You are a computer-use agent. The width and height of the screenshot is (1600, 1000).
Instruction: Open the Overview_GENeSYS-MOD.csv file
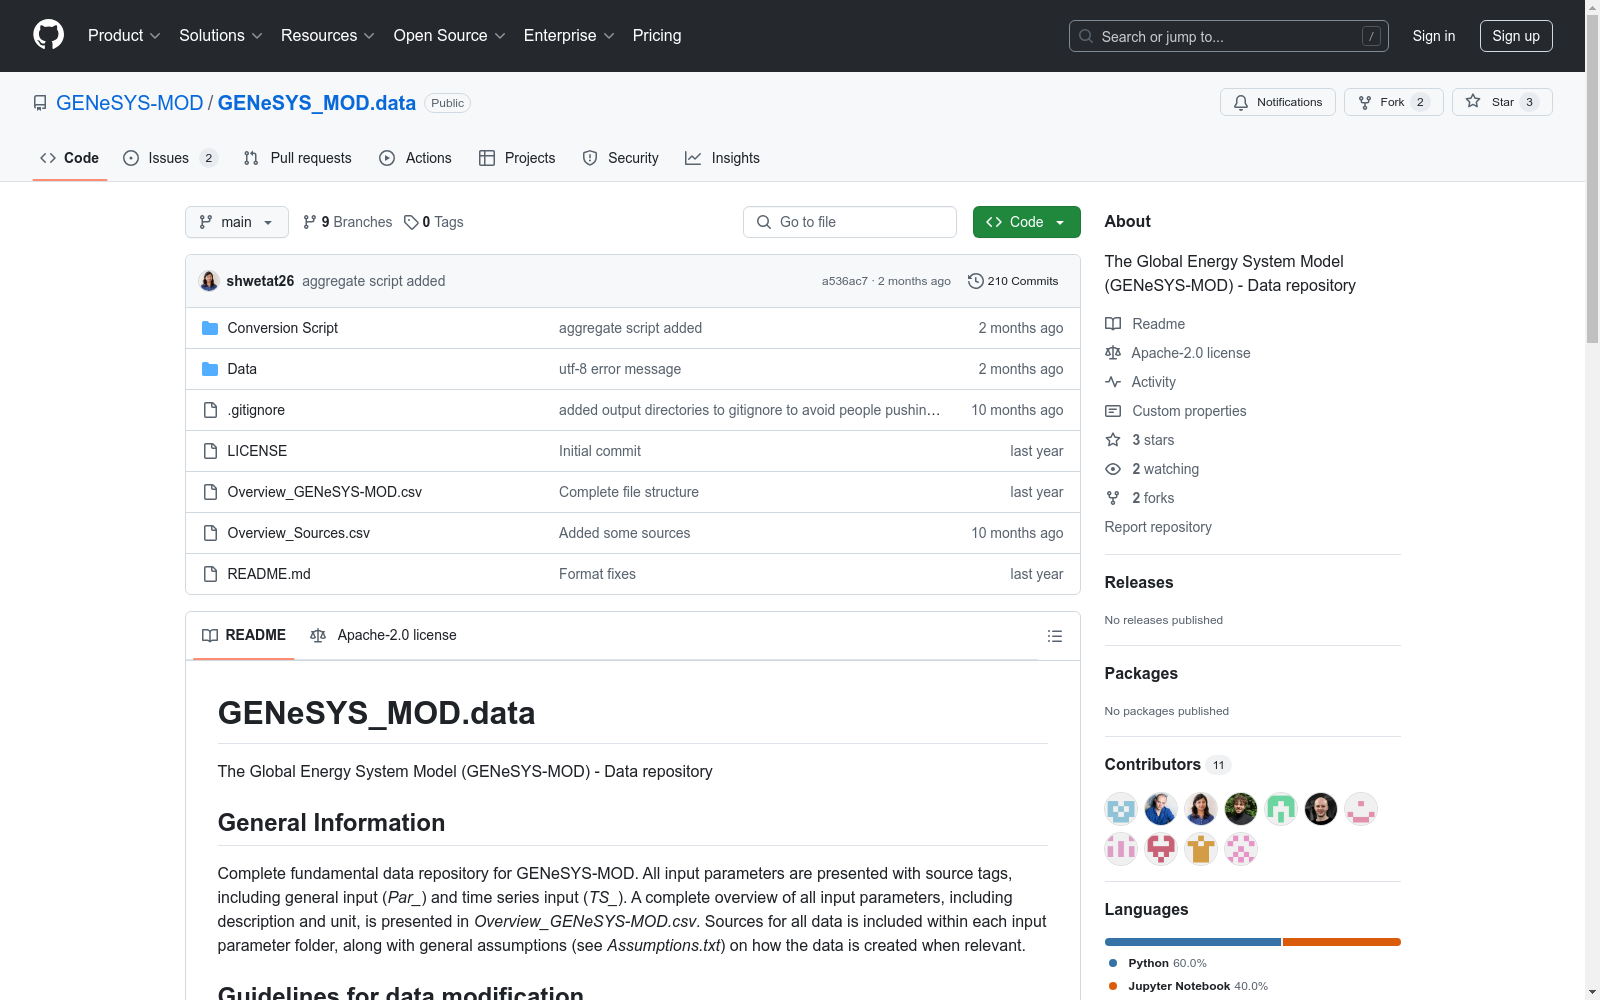[x=325, y=492]
